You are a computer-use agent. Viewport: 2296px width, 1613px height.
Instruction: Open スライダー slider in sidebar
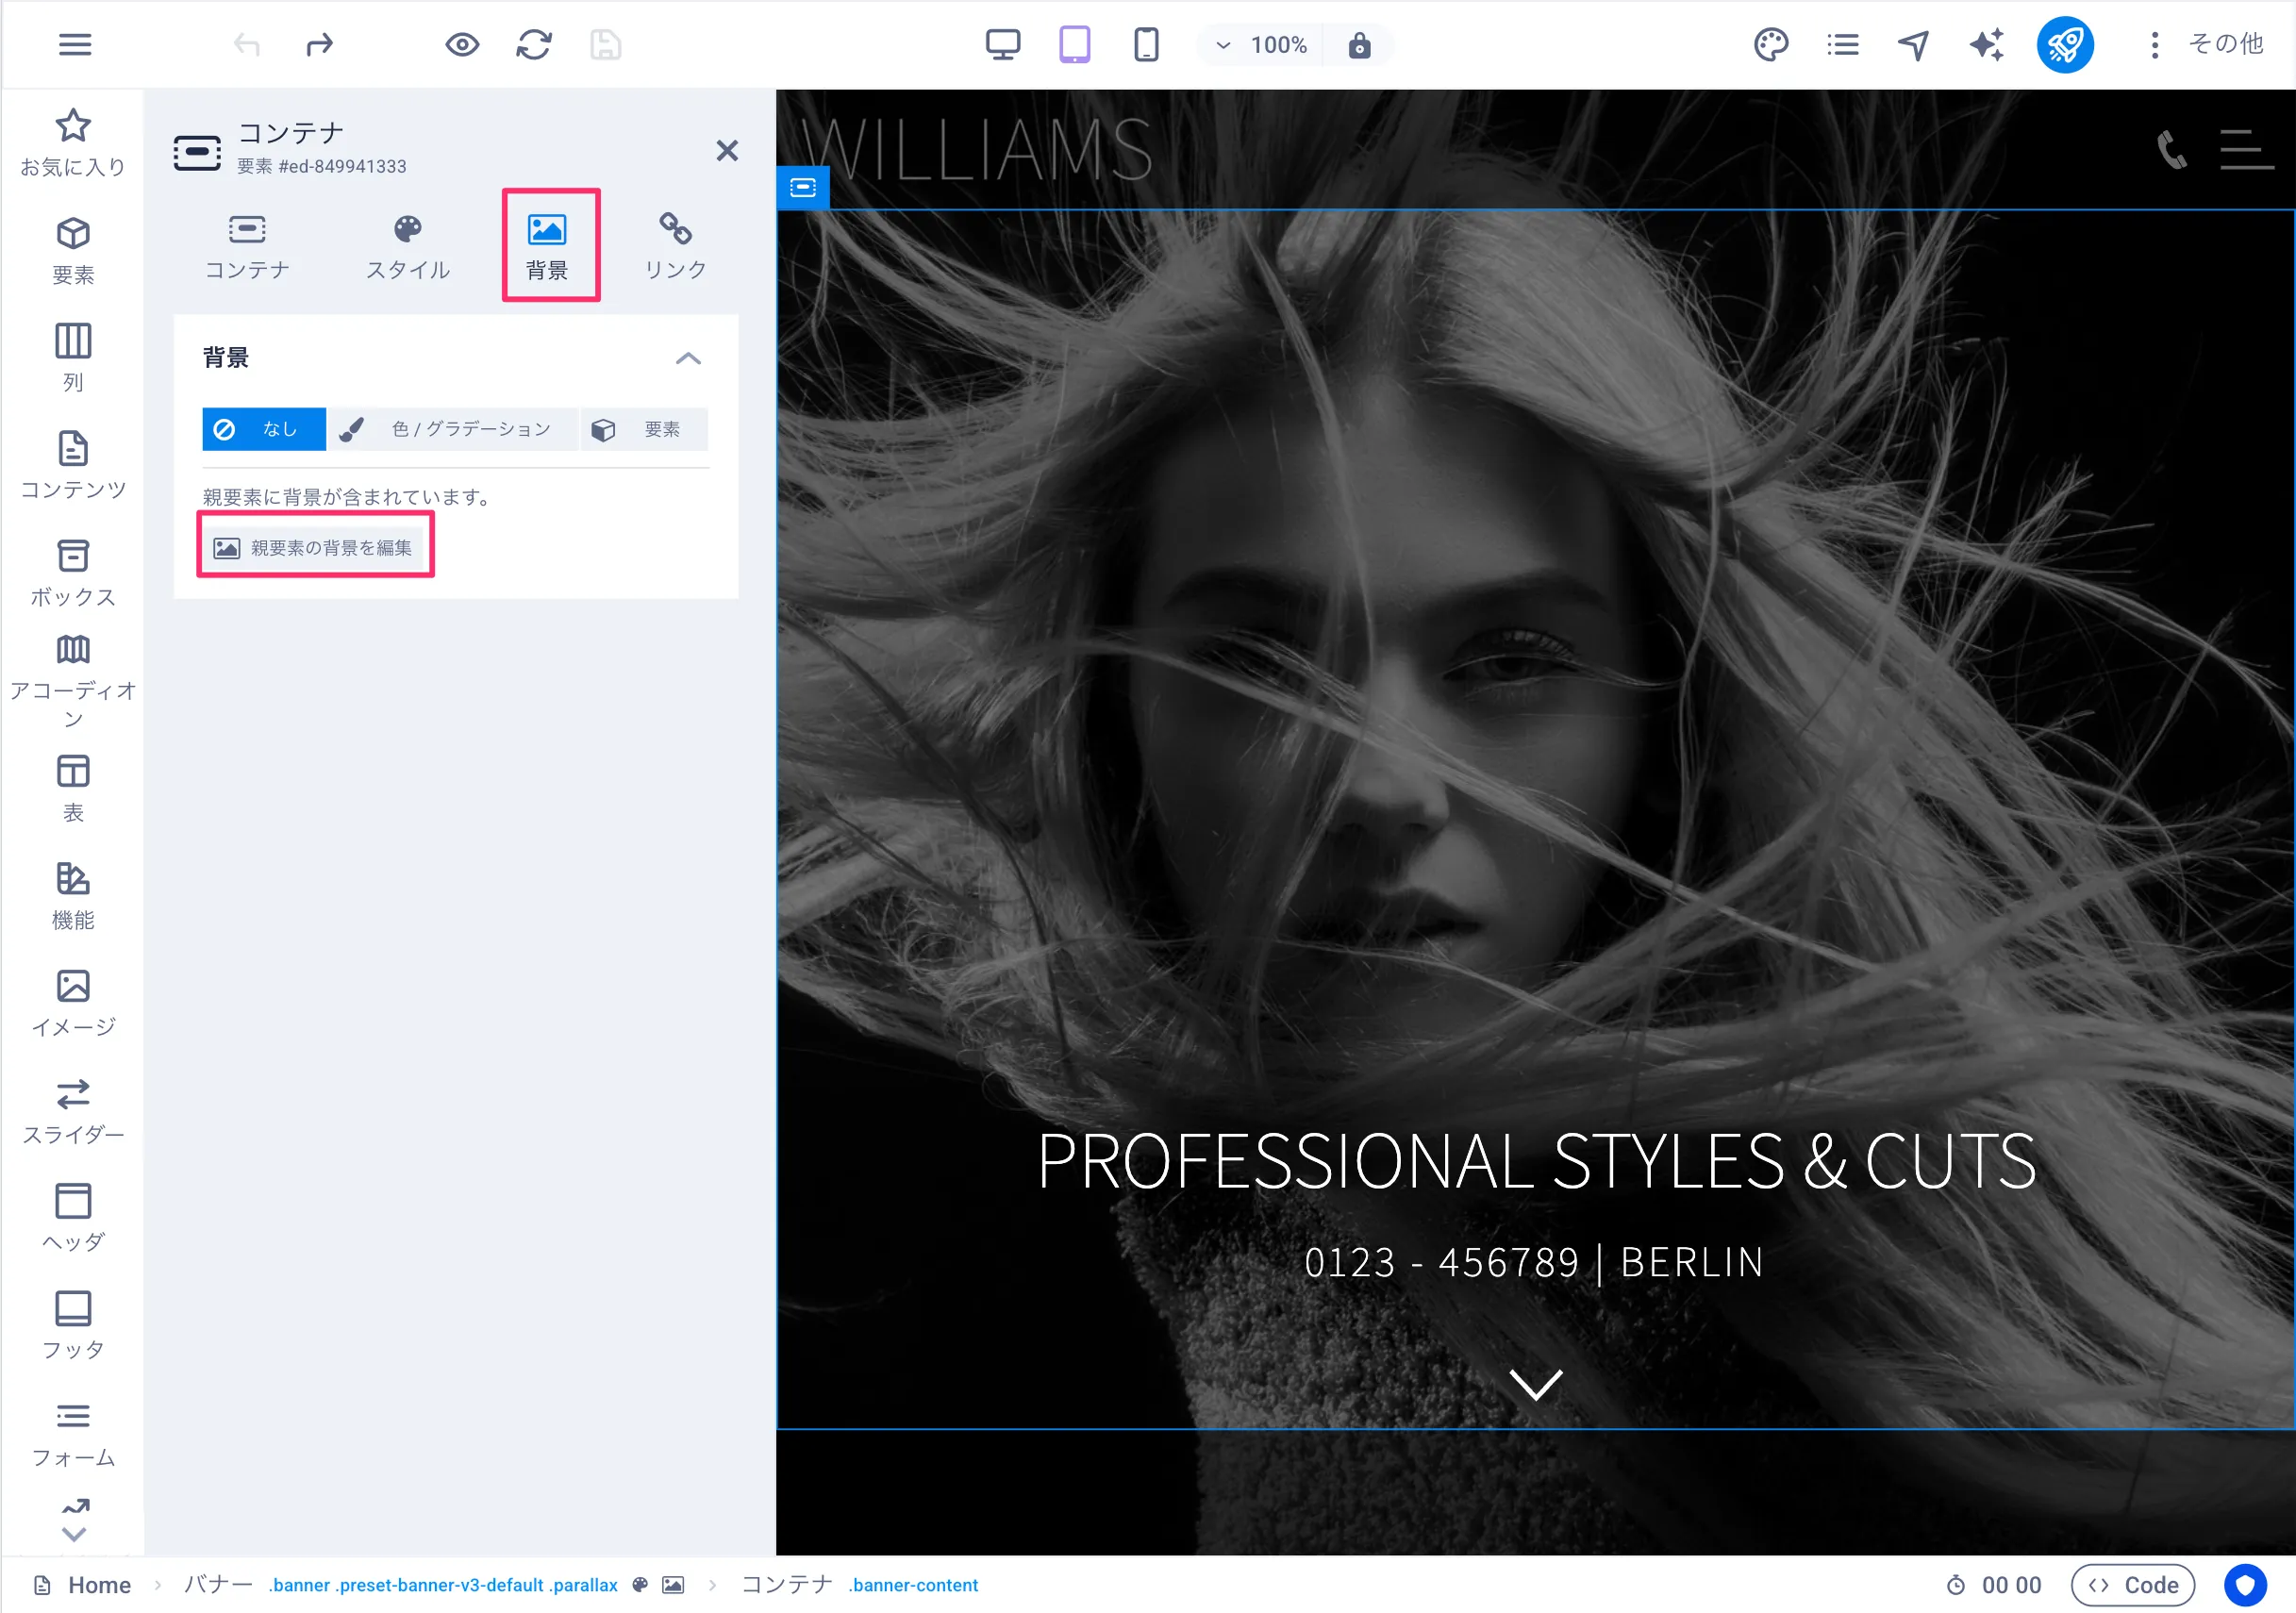point(73,1111)
